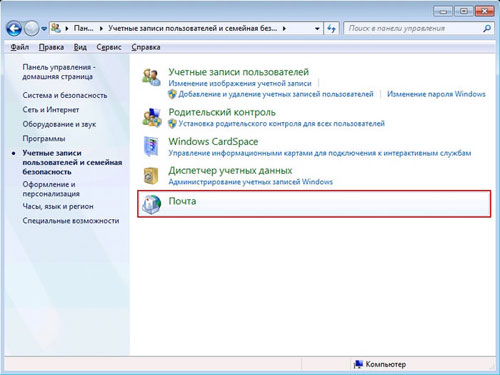The width and height of the screenshot is (500, 375).
Task: Click the Windows CardSpace icon
Action: 151,147
